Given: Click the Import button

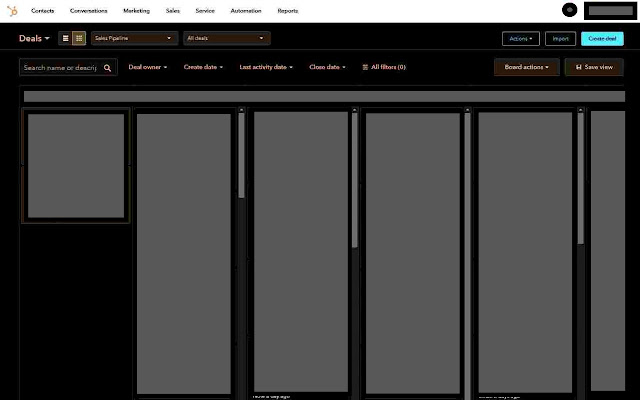Looking at the screenshot, I should [x=560, y=39].
